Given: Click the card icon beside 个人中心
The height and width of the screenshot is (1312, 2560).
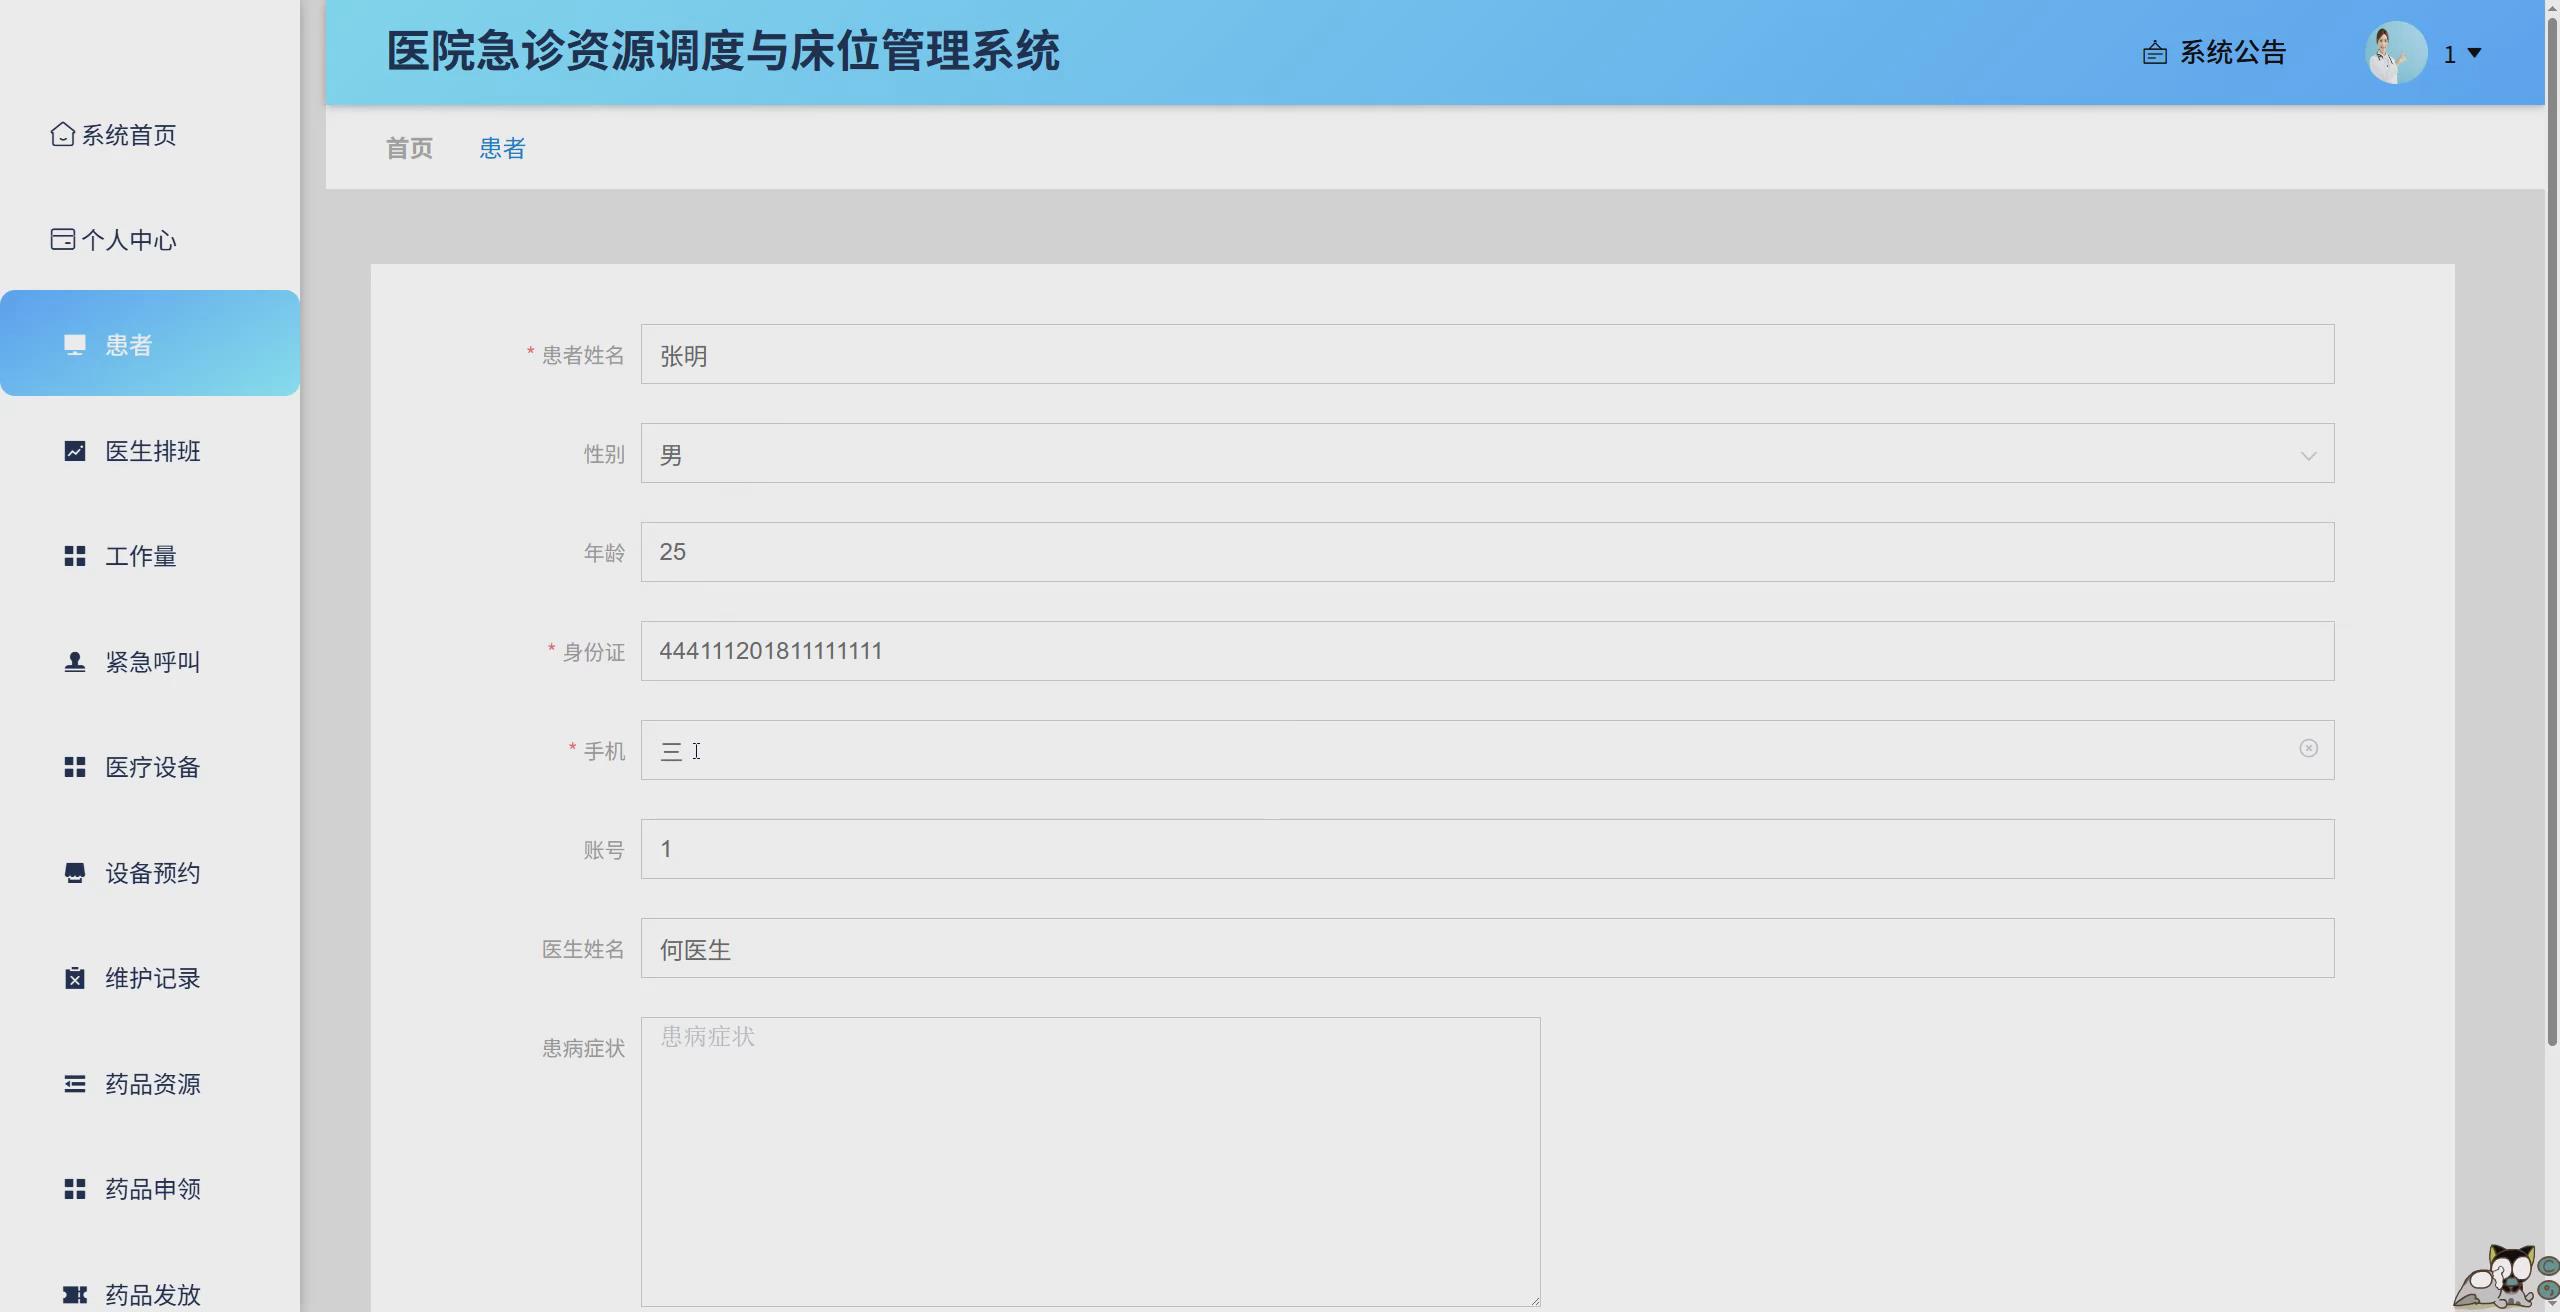Looking at the screenshot, I should (63, 239).
